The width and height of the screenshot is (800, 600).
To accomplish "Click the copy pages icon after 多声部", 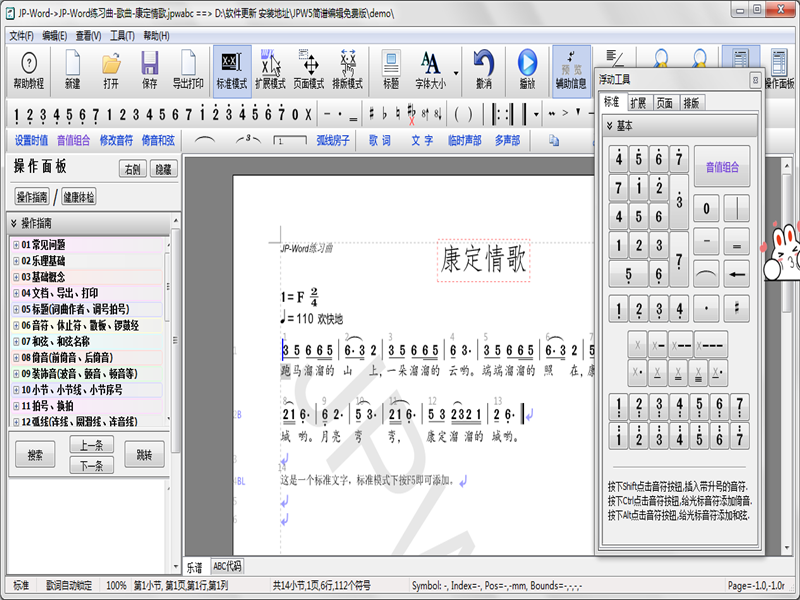I will click(554, 140).
